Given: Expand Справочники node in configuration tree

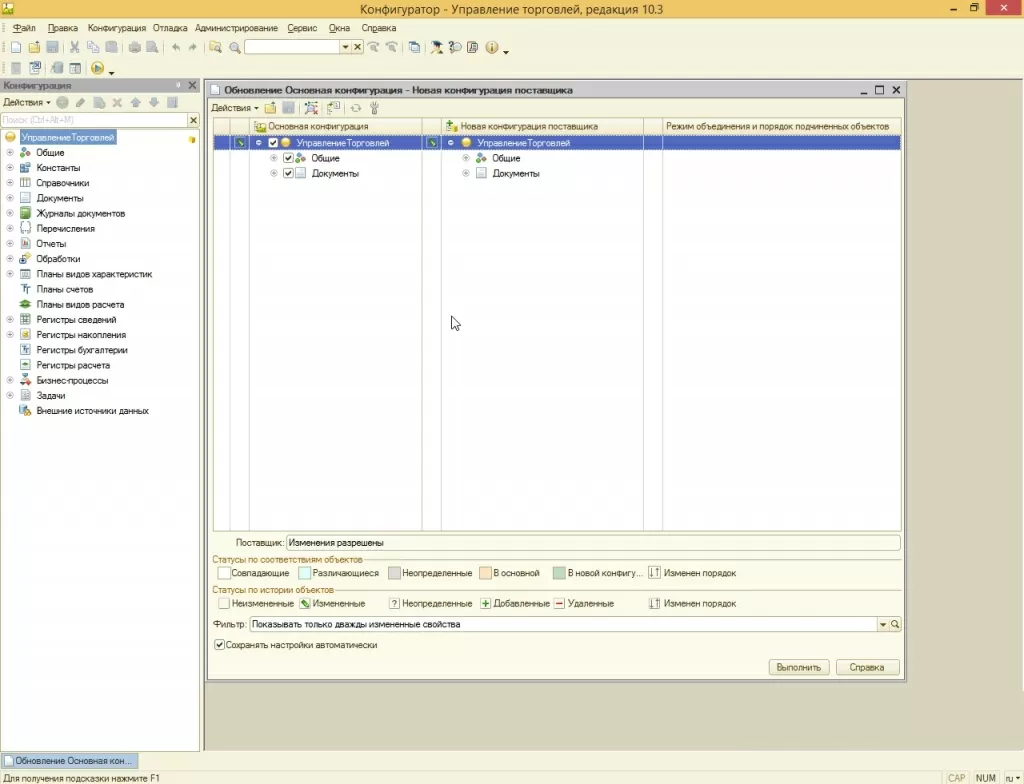Looking at the screenshot, I should (10, 183).
